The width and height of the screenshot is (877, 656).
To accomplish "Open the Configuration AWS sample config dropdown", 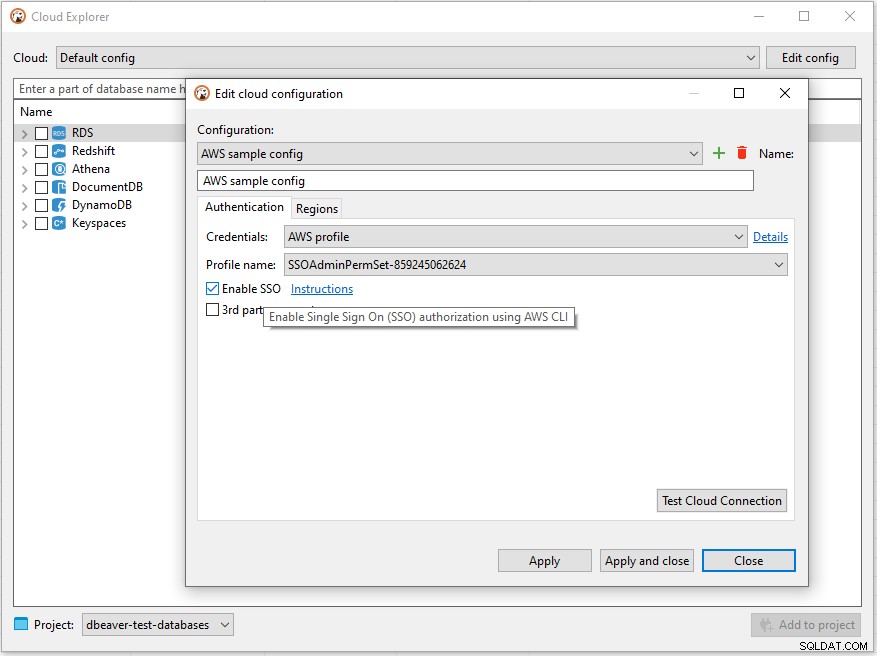I will pyautogui.click(x=449, y=153).
